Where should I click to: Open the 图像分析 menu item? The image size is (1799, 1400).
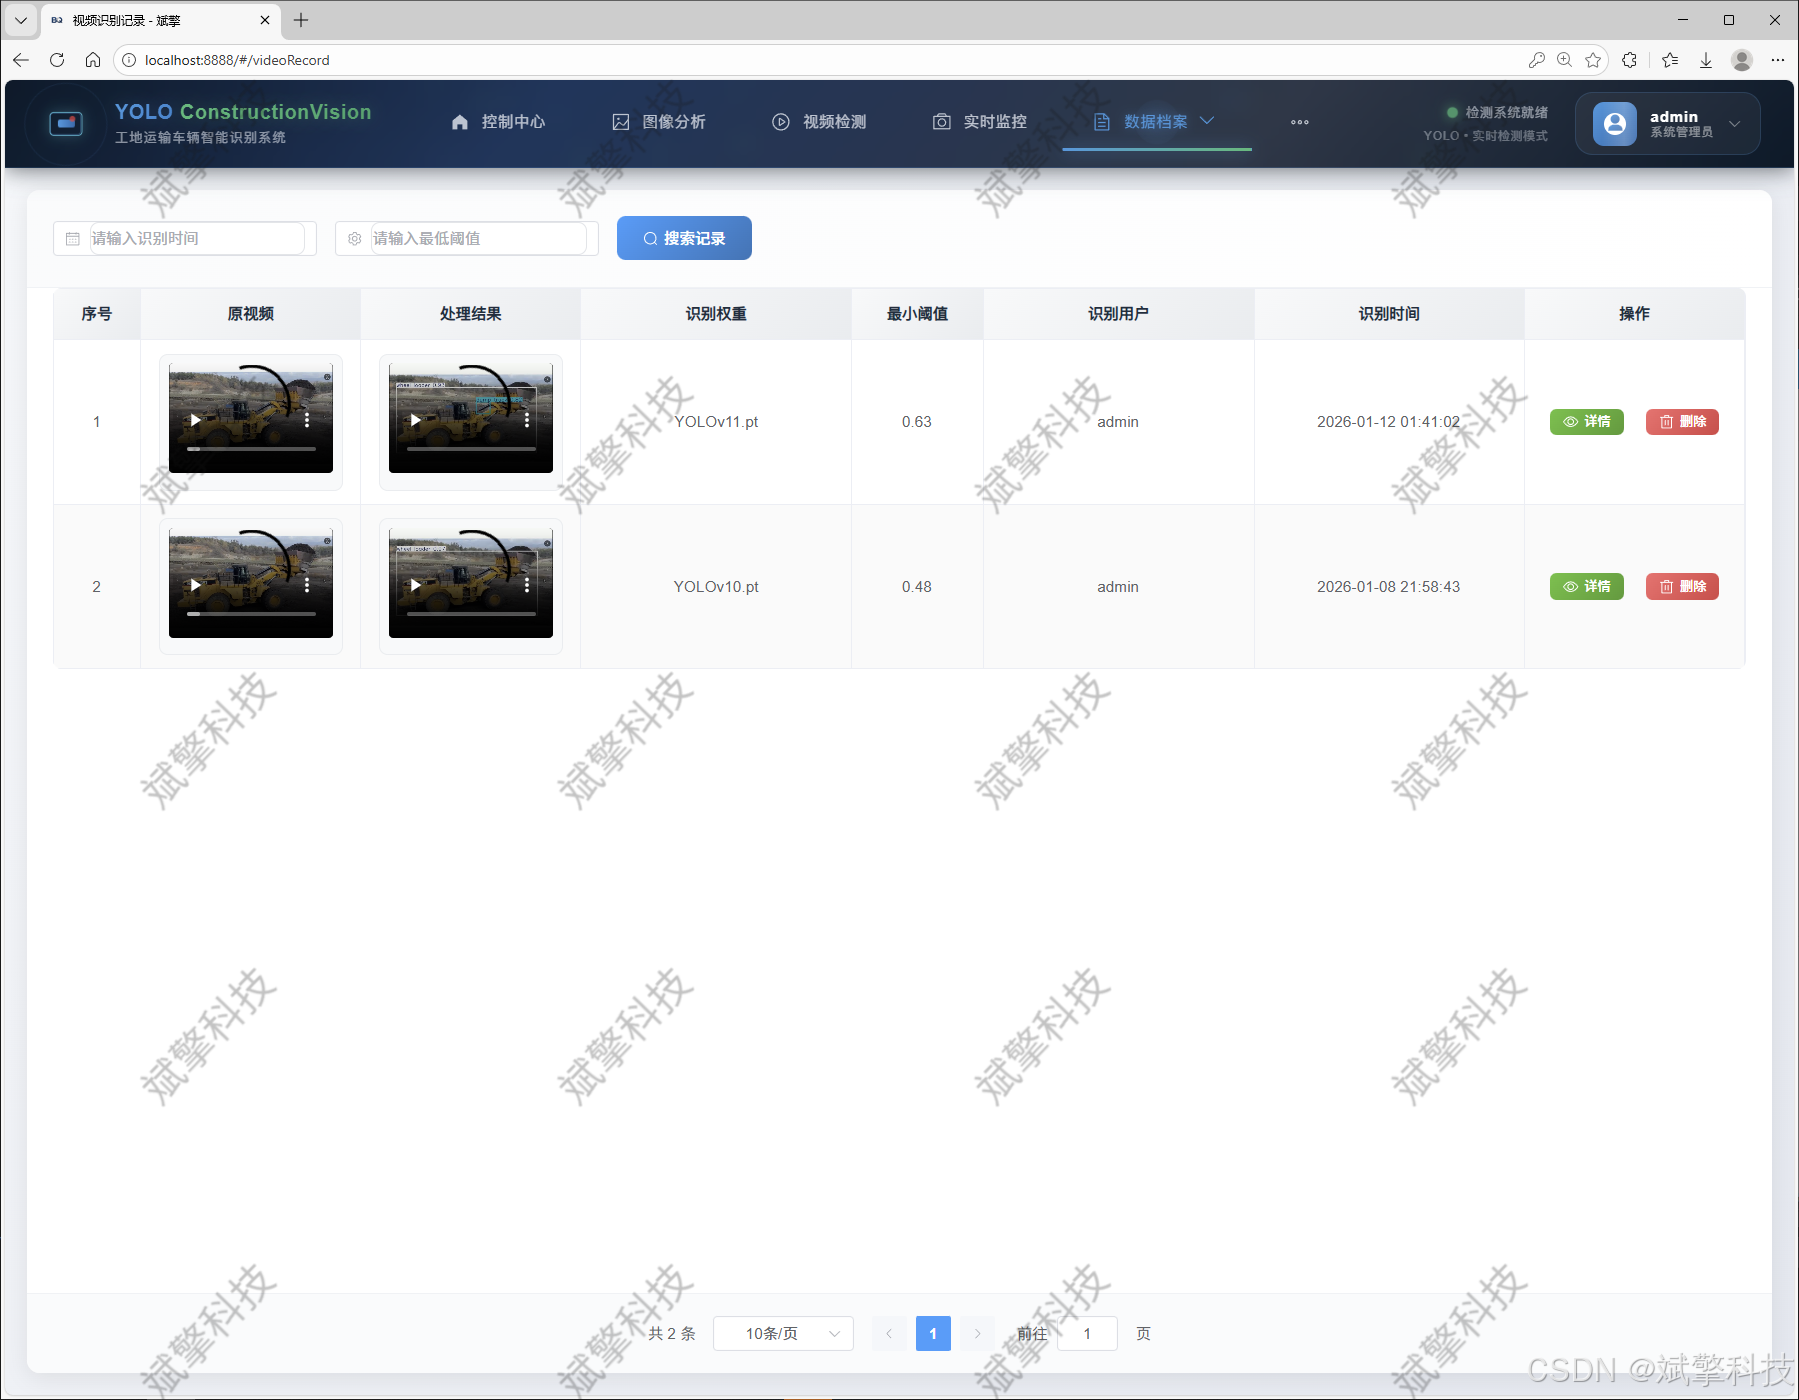659,122
